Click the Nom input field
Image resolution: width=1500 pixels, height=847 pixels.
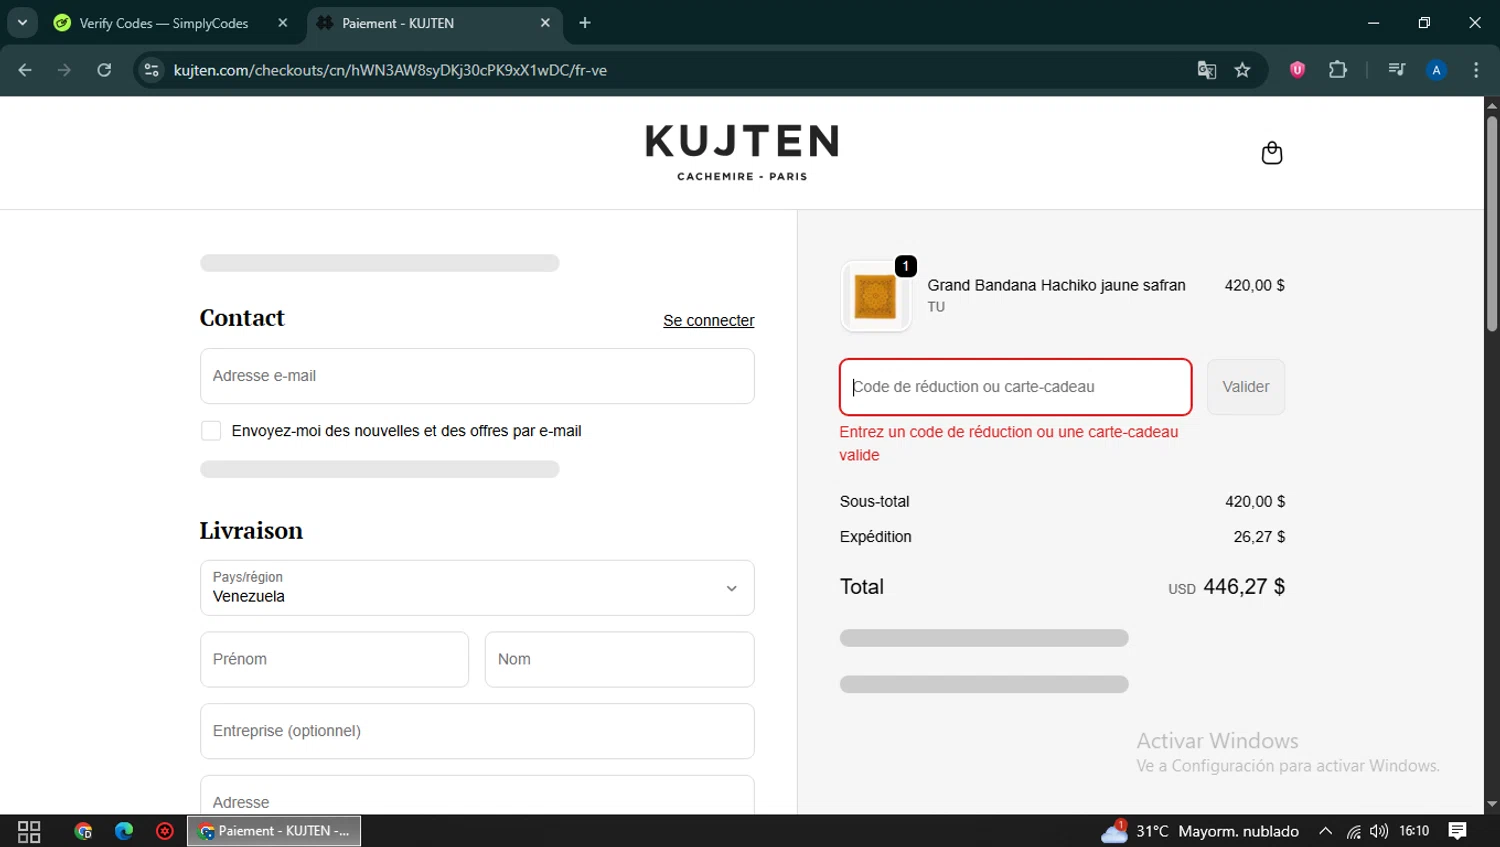tap(619, 659)
